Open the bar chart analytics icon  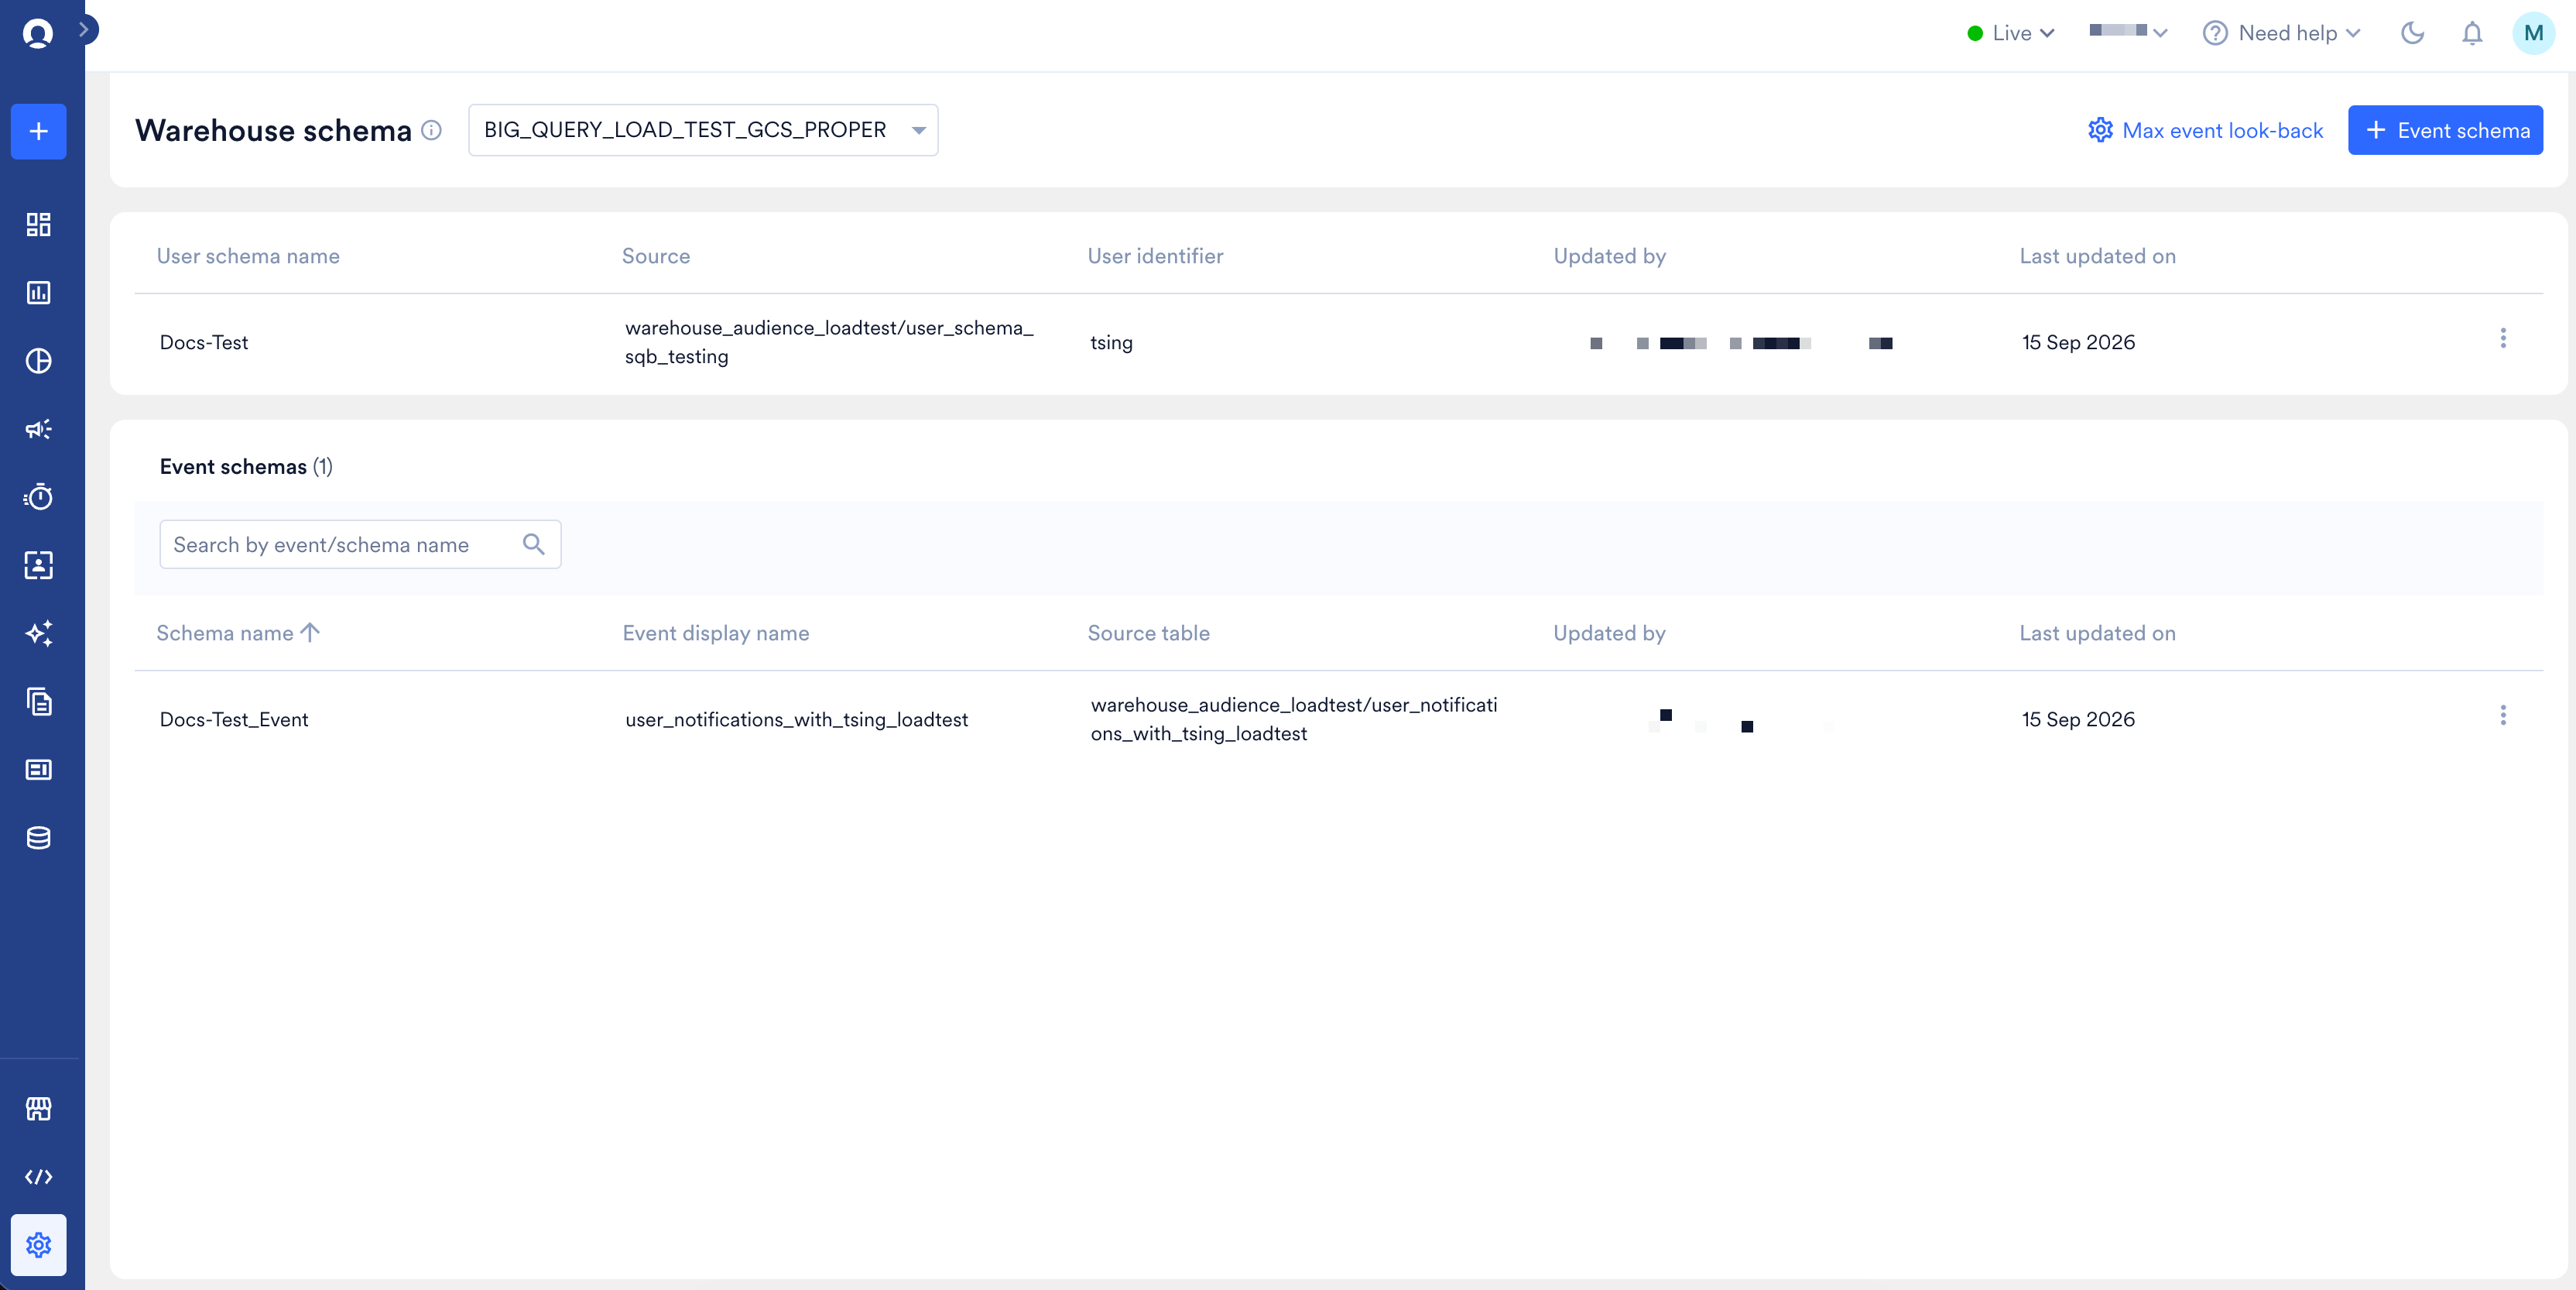click(x=38, y=292)
